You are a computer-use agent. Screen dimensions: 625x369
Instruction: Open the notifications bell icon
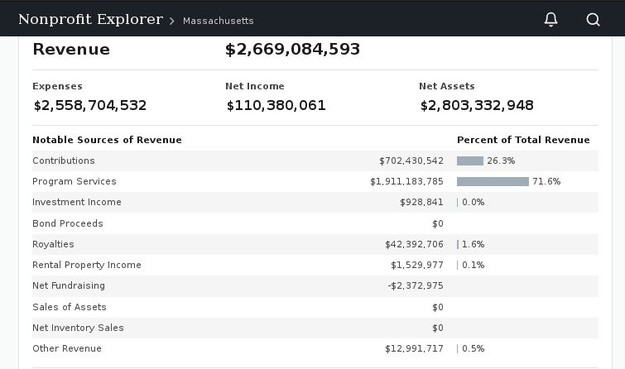click(x=551, y=19)
